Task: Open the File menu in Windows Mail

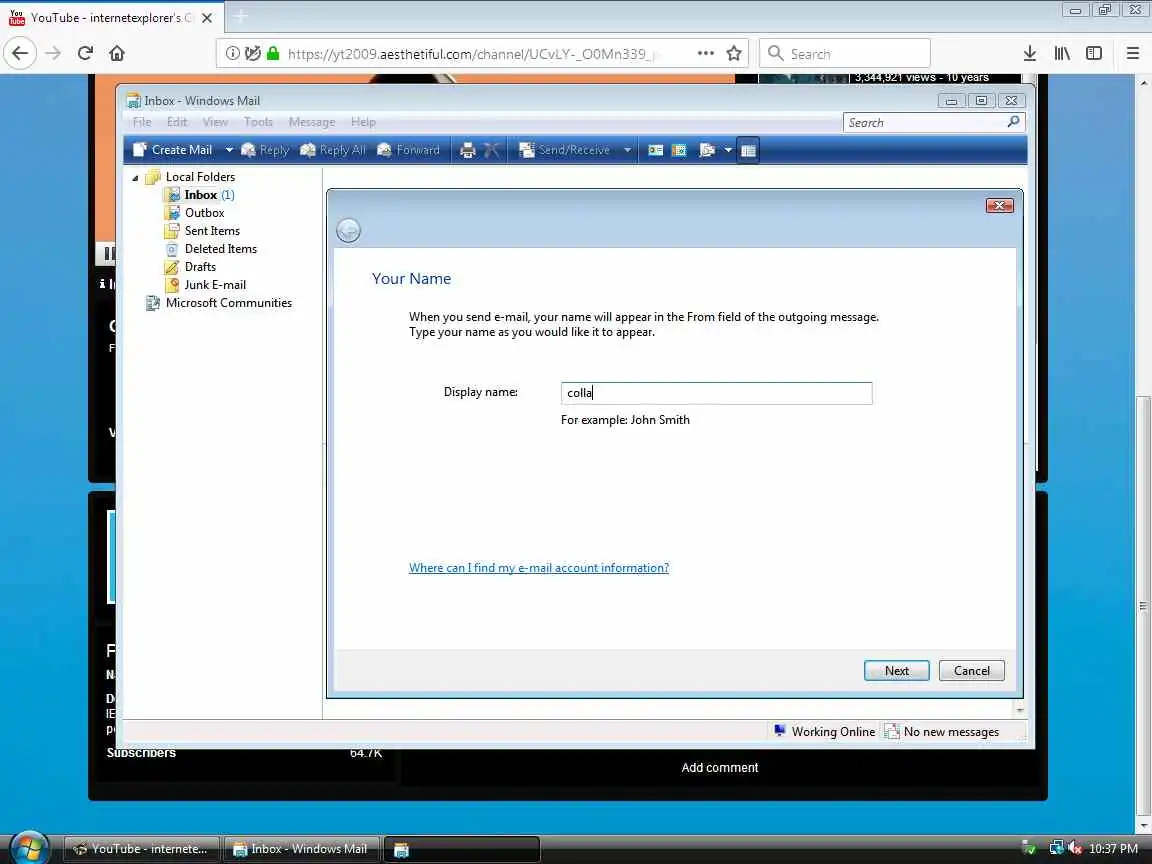Action: (142, 122)
